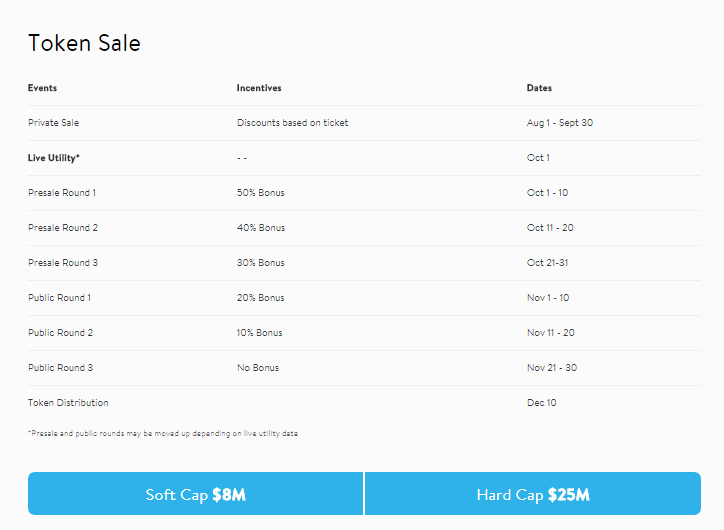Click the Hard Cap $25M button
724x530 pixels.
[533, 494]
